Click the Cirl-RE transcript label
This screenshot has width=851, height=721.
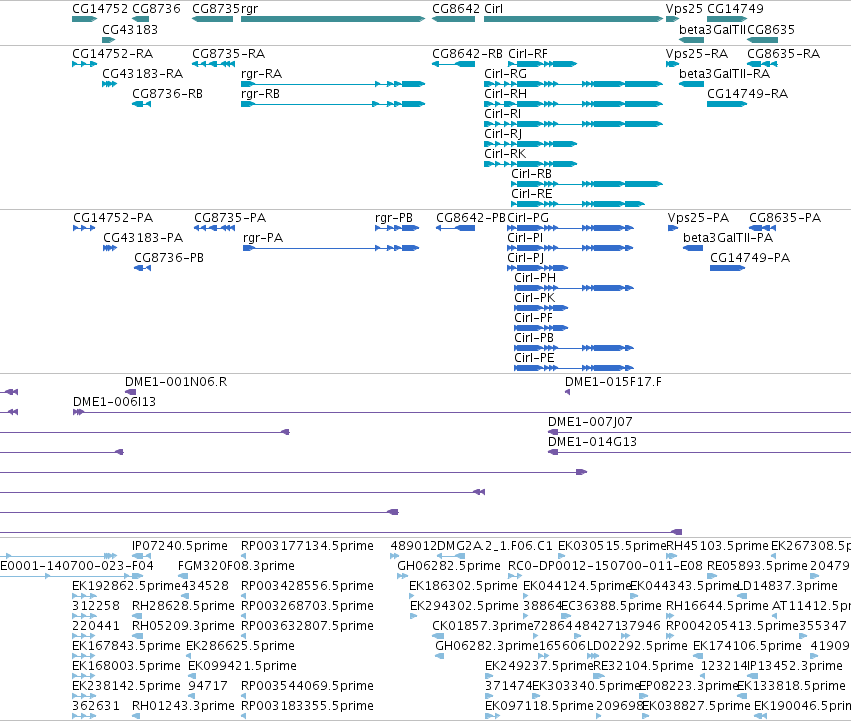pyautogui.click(x=532, y=194)
